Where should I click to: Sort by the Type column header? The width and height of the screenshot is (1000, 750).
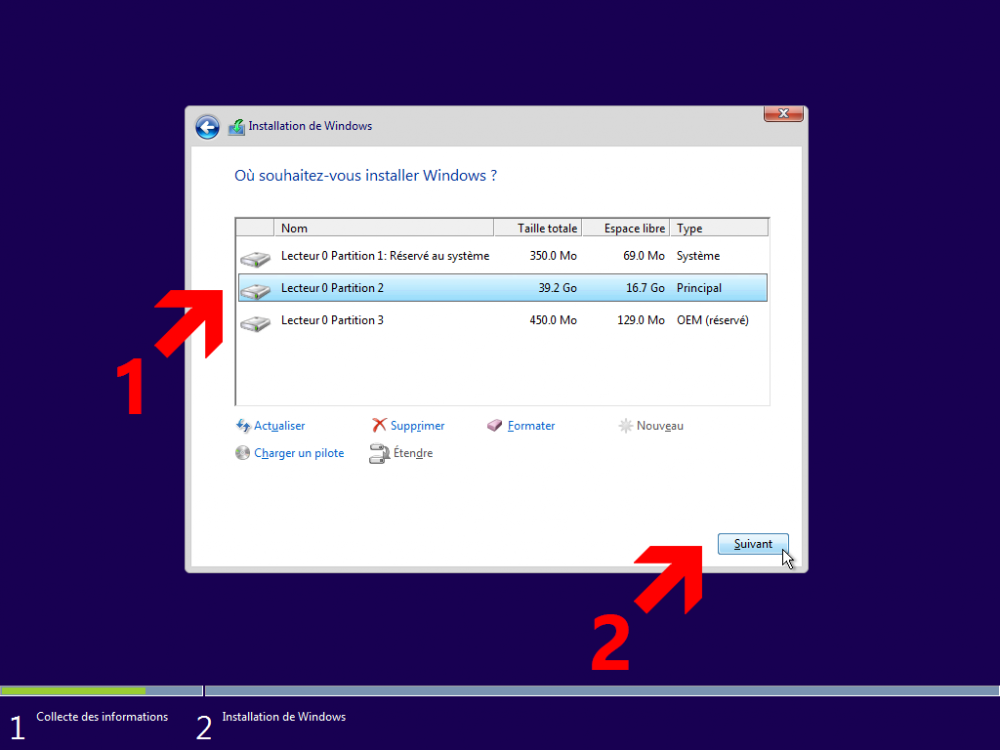click(719, 228)
